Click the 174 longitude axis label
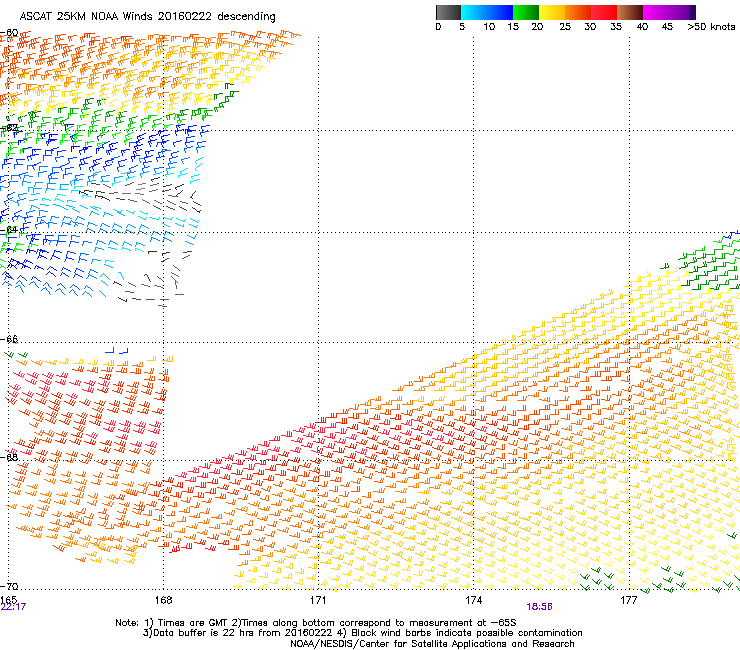The image size is (740, 650). click(x=473, y=600)
